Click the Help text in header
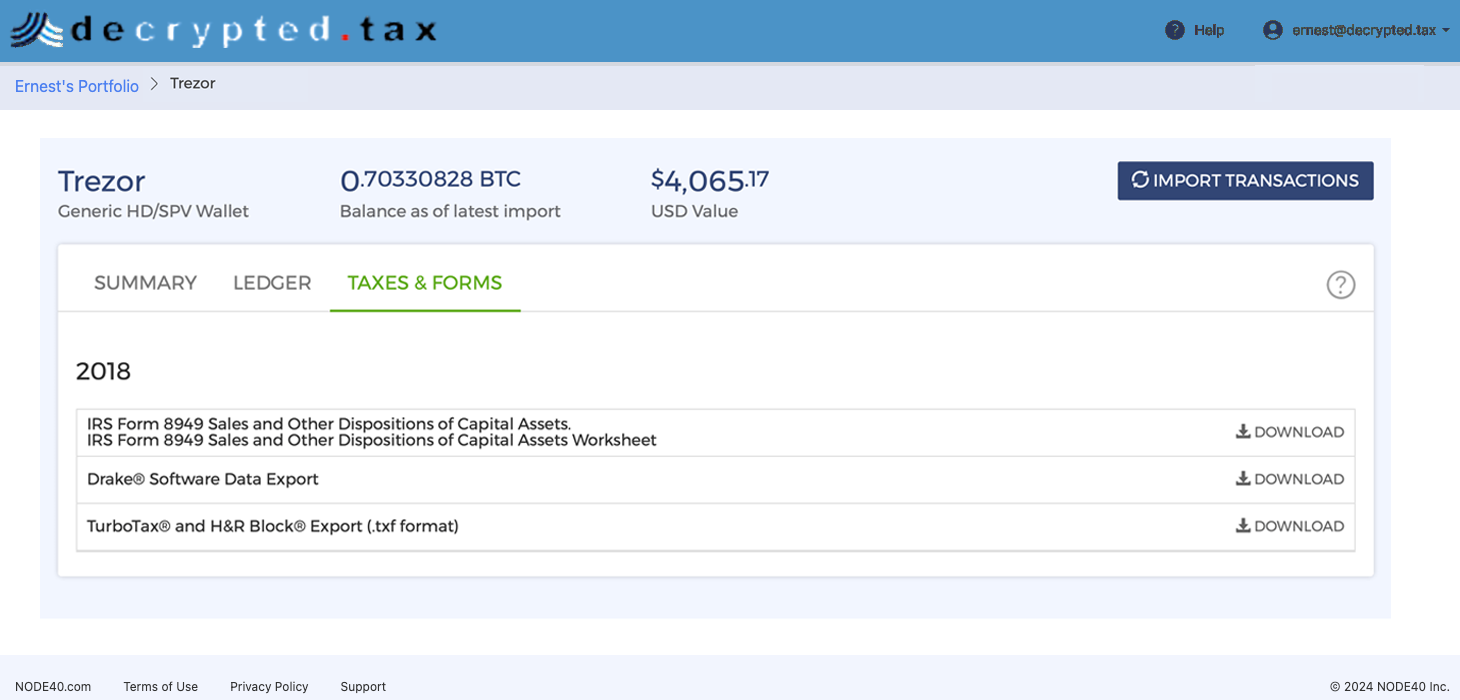 (1209, 30)
